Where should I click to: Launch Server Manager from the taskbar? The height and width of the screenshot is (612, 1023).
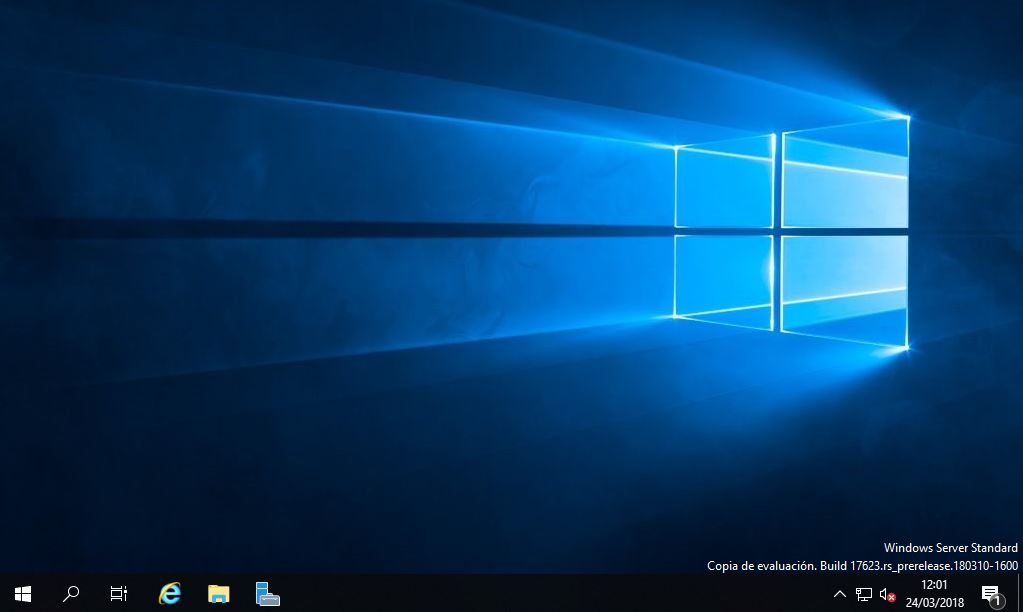click(x=267, y=594)
